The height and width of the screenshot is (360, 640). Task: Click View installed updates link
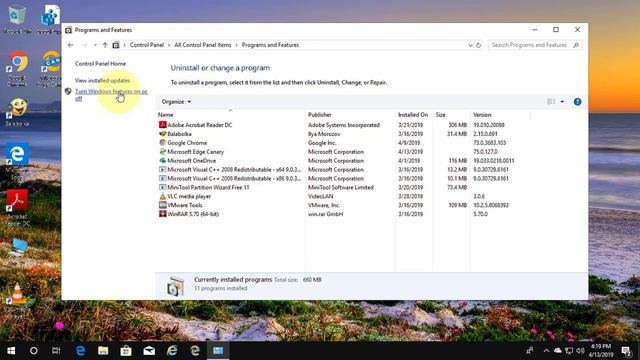coord(102,80)
